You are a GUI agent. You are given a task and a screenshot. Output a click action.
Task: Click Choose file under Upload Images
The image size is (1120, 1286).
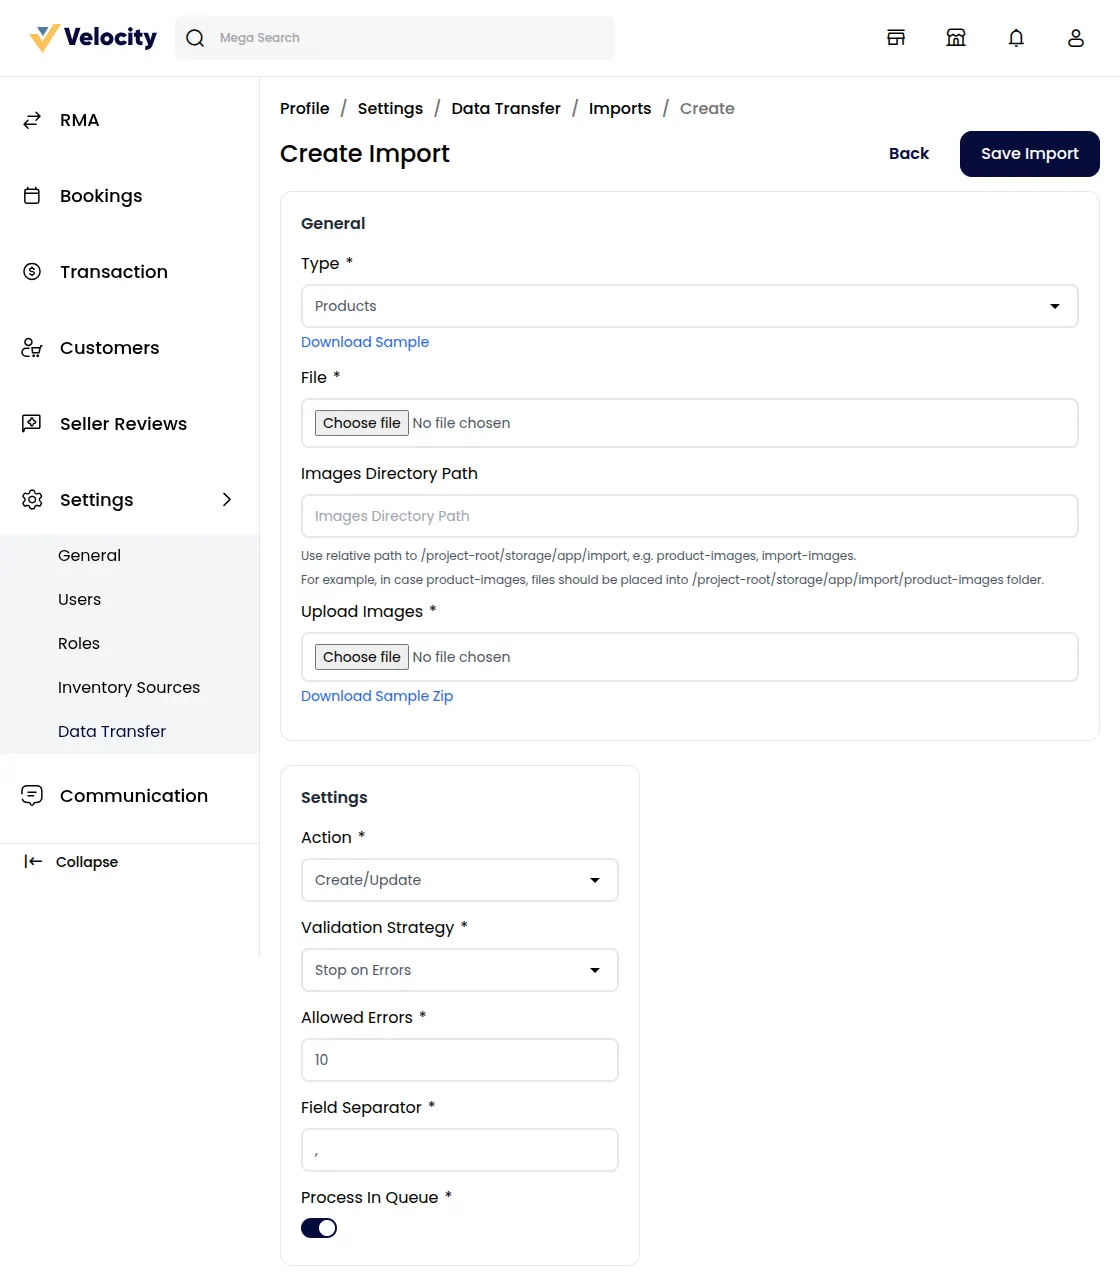click(x=362, y=657)
